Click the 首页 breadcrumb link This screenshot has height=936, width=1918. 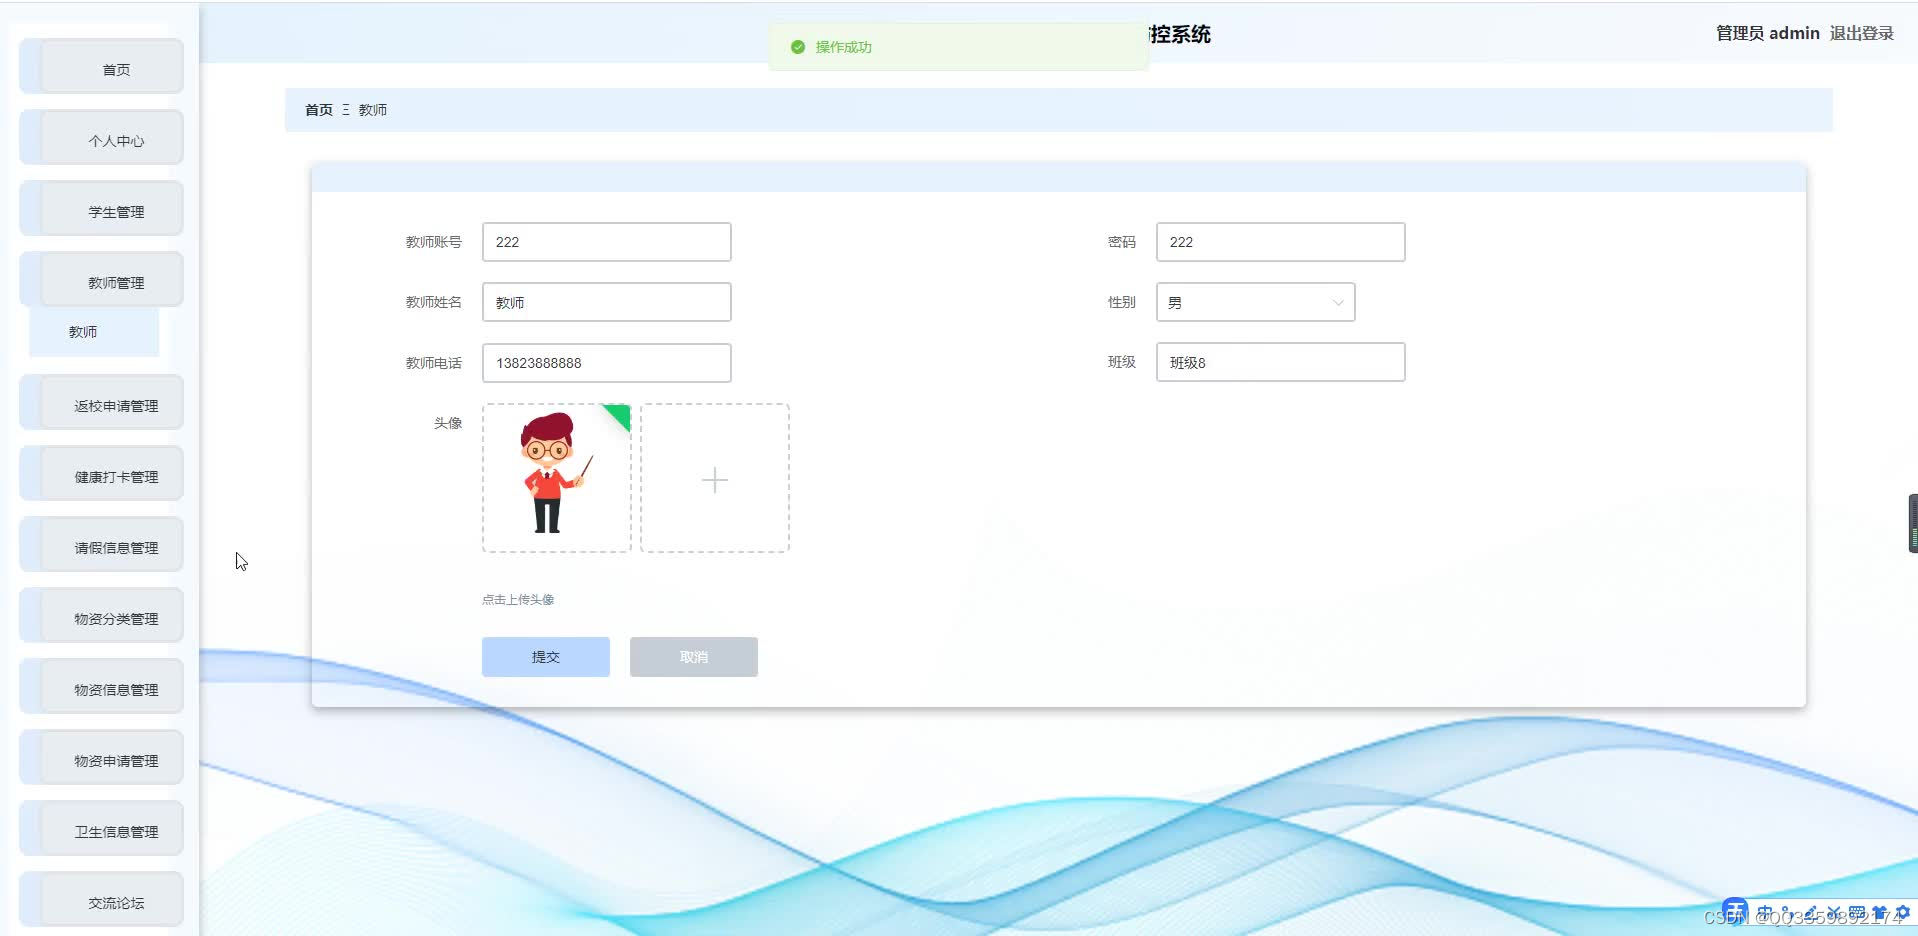319,110
